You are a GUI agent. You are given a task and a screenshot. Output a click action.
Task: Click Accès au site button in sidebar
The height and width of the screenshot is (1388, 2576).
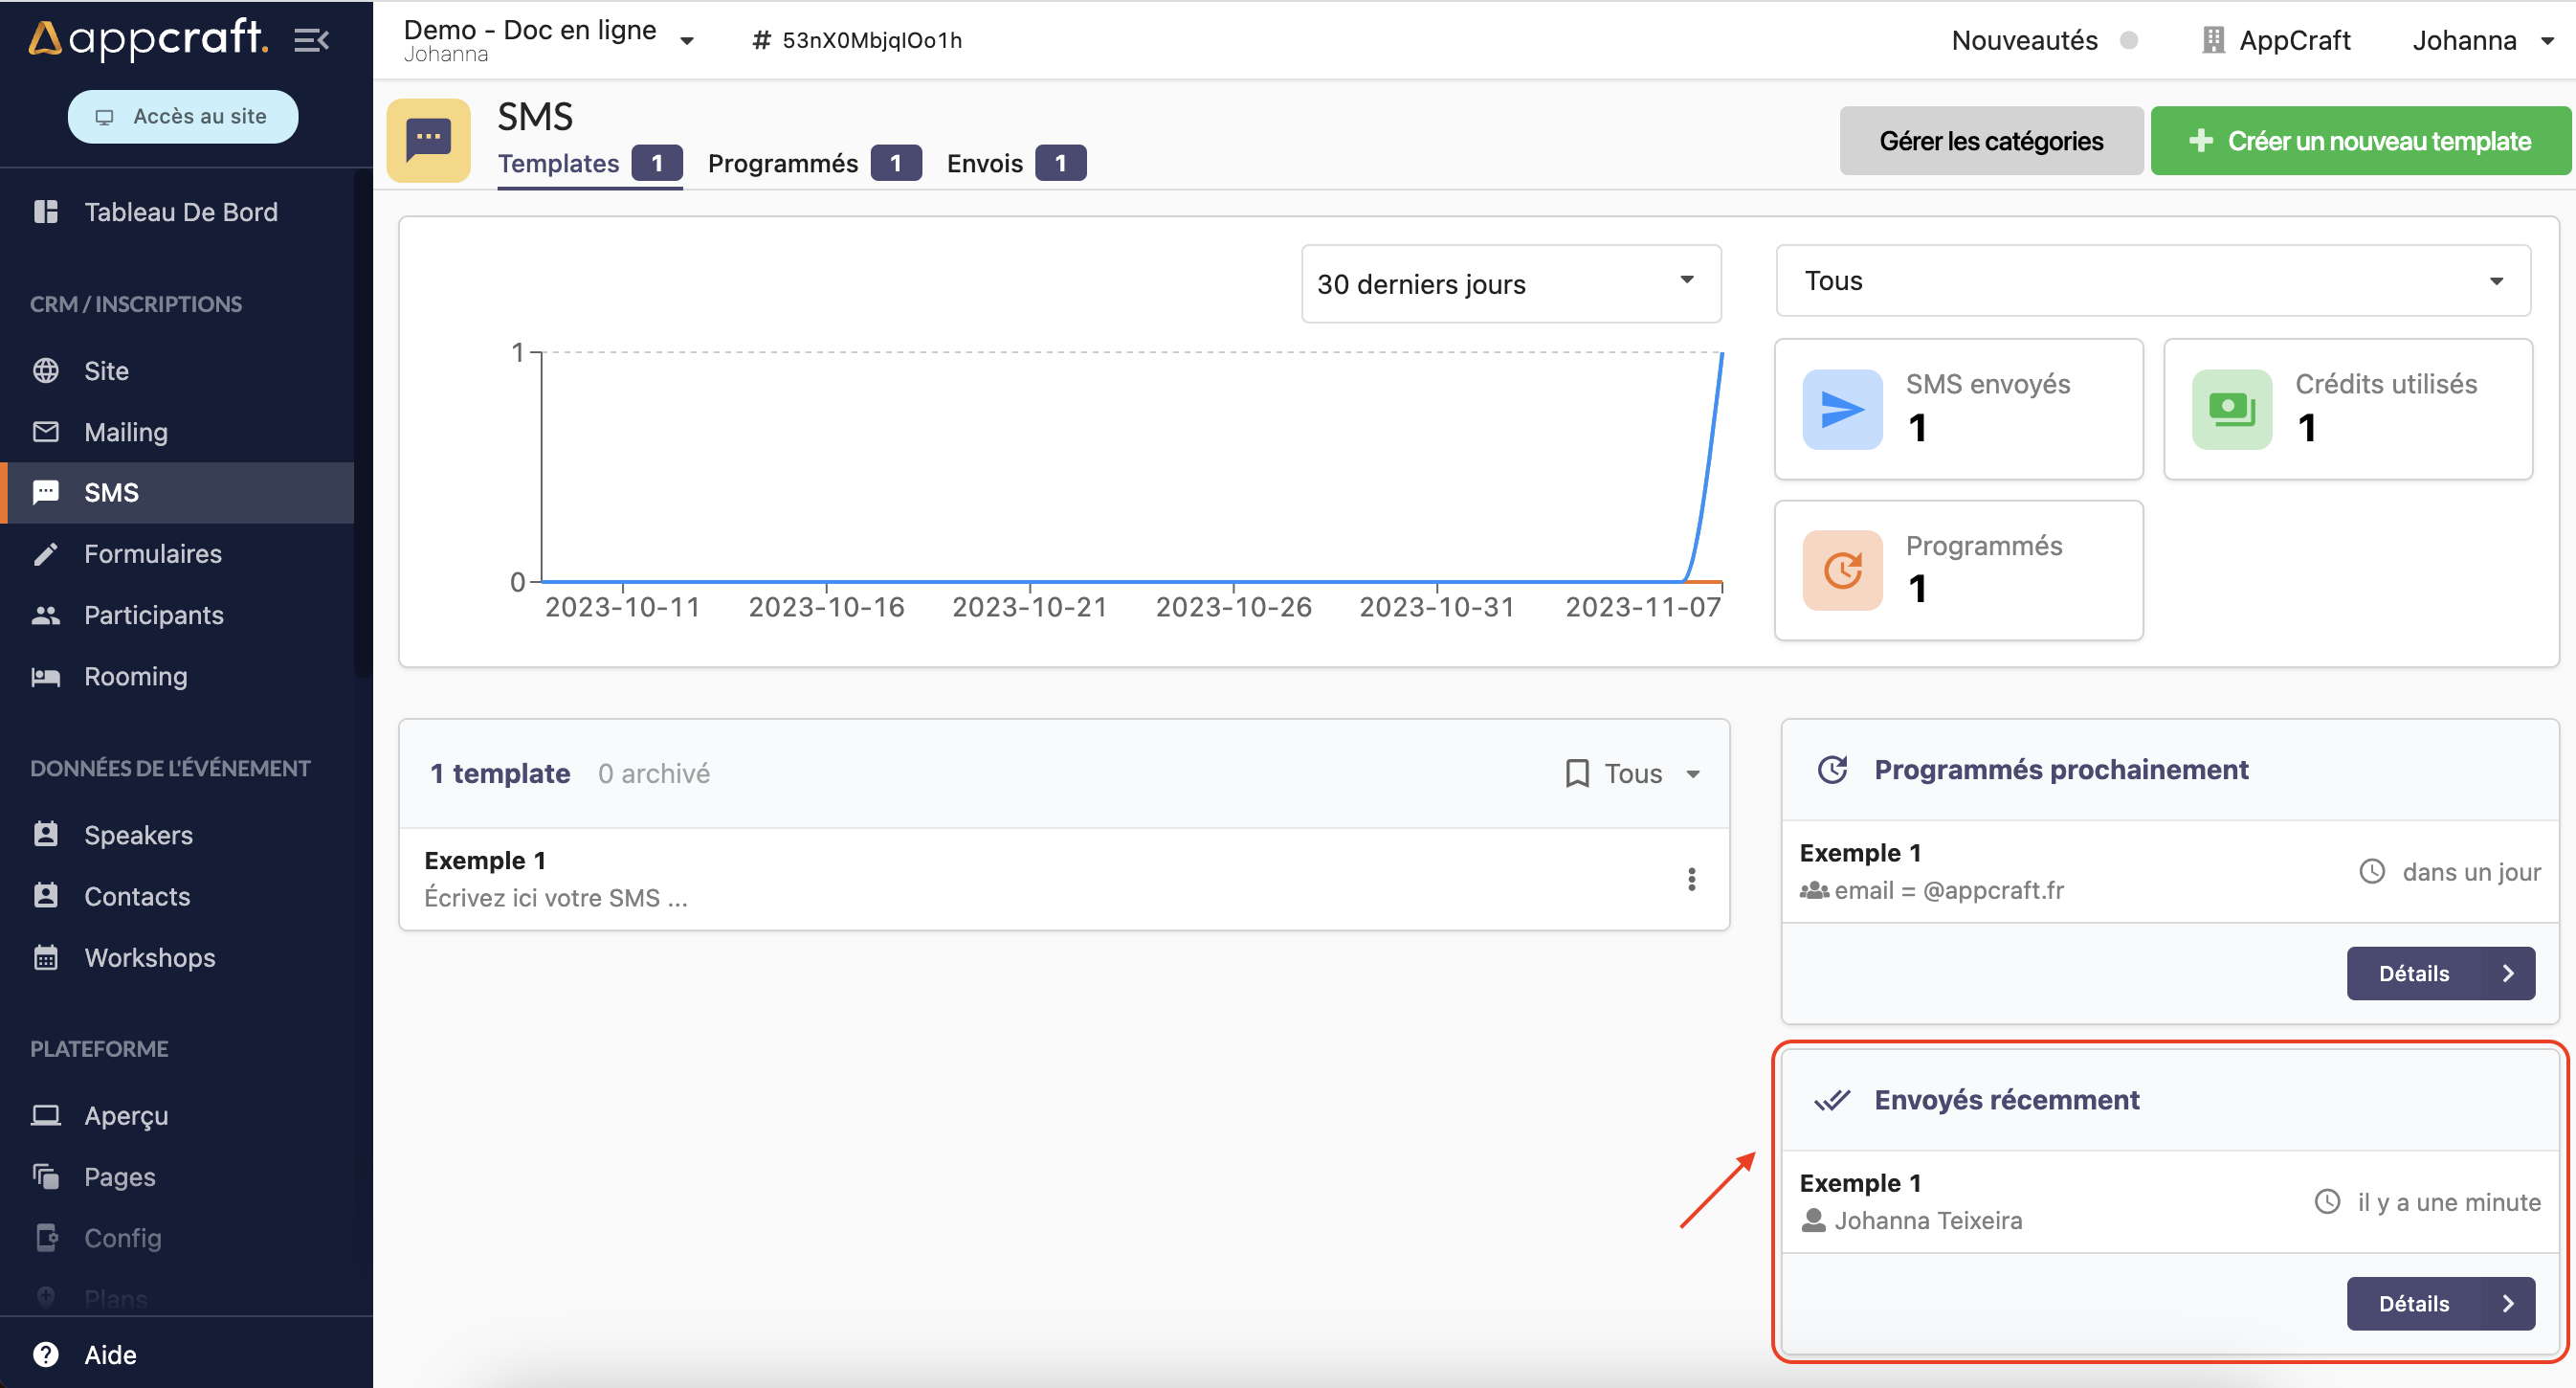pyautogui.click(x=185, y=116)
